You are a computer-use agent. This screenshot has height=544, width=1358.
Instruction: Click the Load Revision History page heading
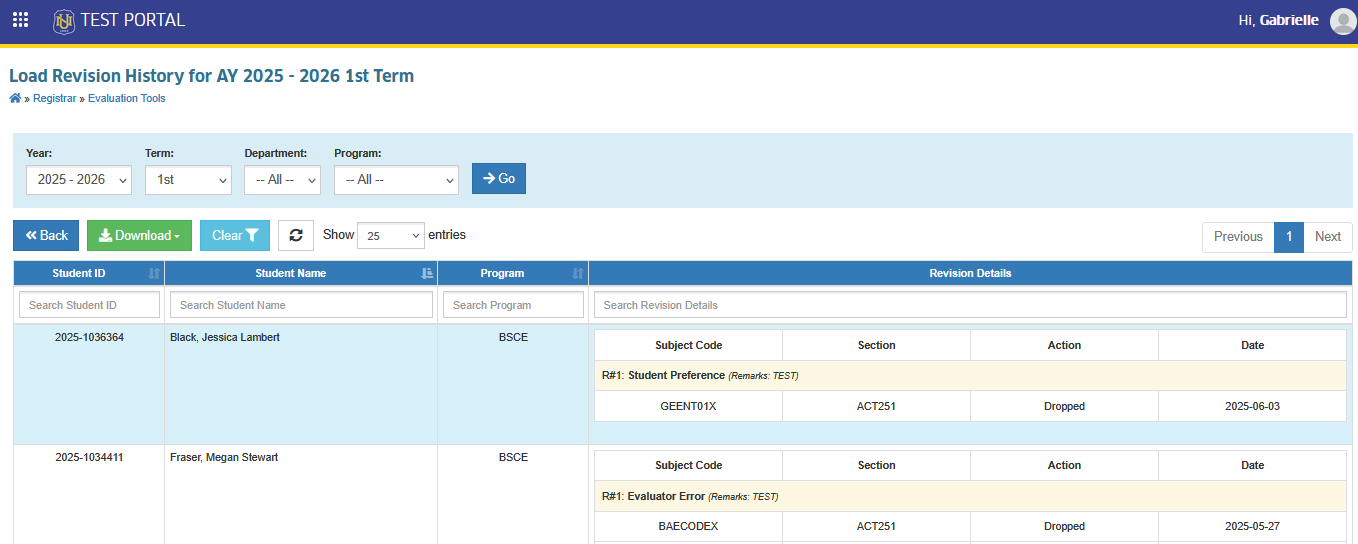pos(211,76)
